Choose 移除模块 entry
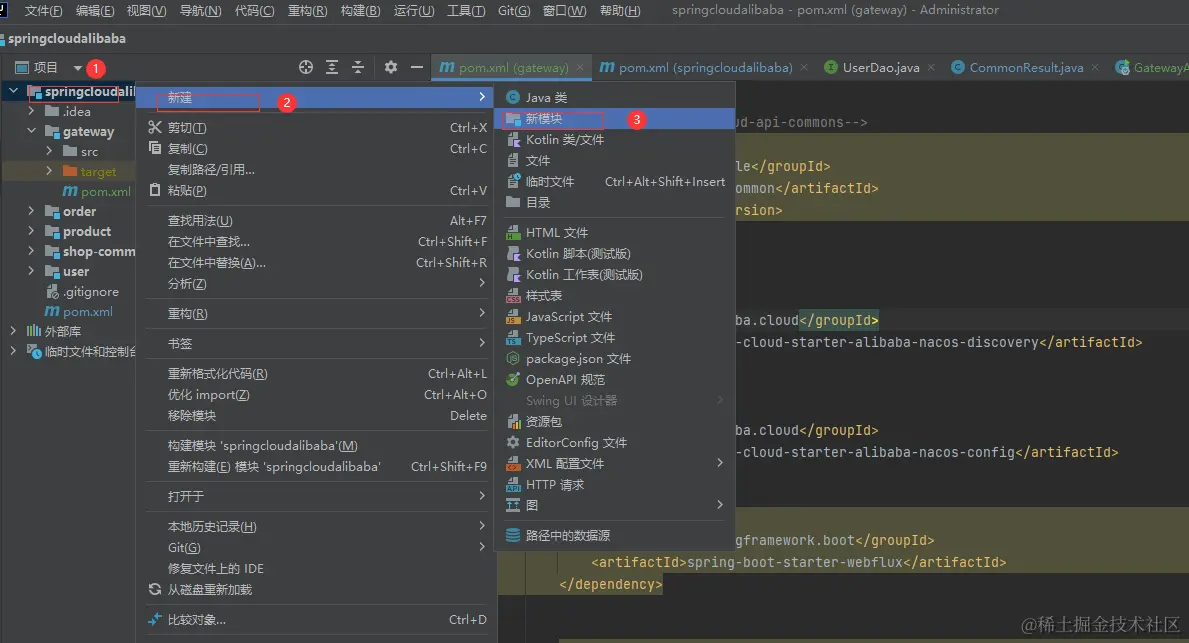Screen dimensions: 1189x643 [317, 416]
